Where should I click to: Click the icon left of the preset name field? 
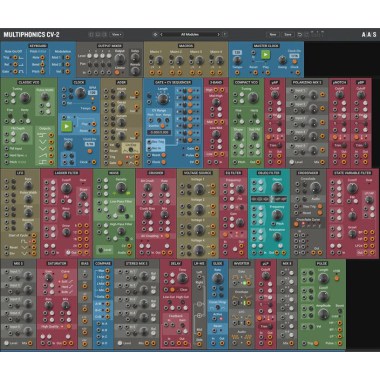point(155,34)
